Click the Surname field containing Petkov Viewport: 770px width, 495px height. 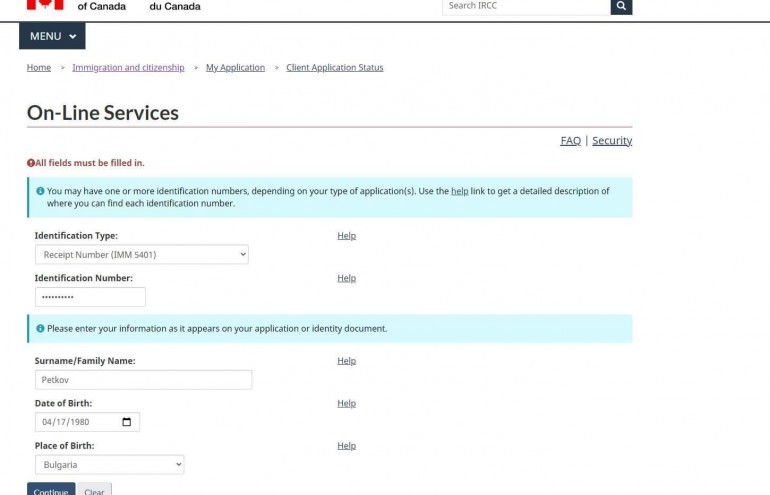pos(143,380)
